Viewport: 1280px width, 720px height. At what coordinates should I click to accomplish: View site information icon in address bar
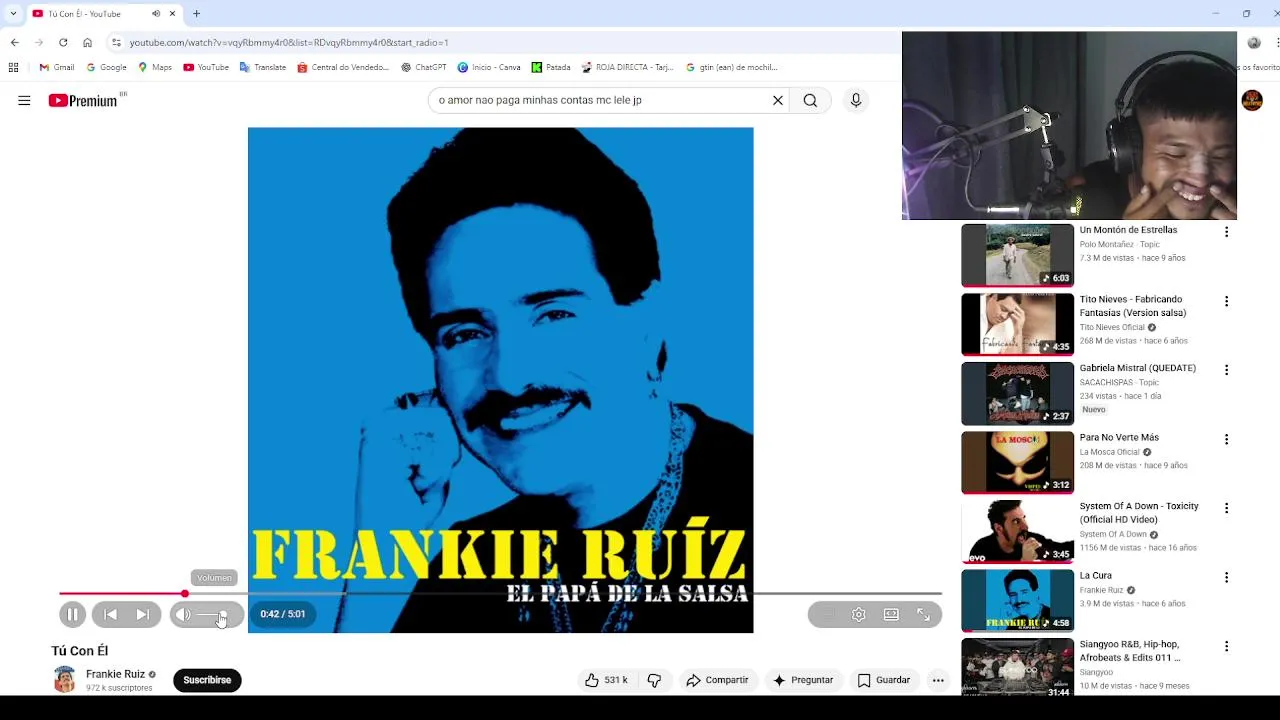tap(116, 42)
